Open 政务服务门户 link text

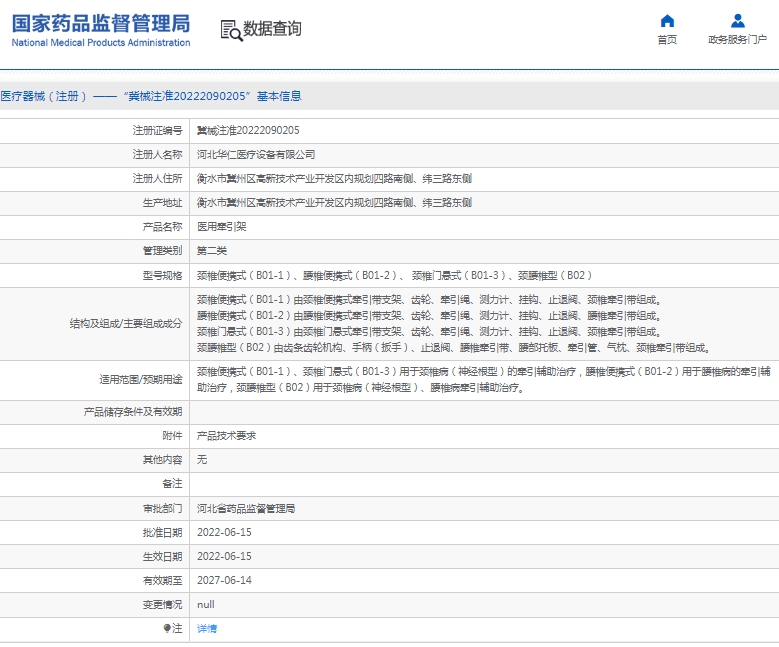click(x=737, y=40)
